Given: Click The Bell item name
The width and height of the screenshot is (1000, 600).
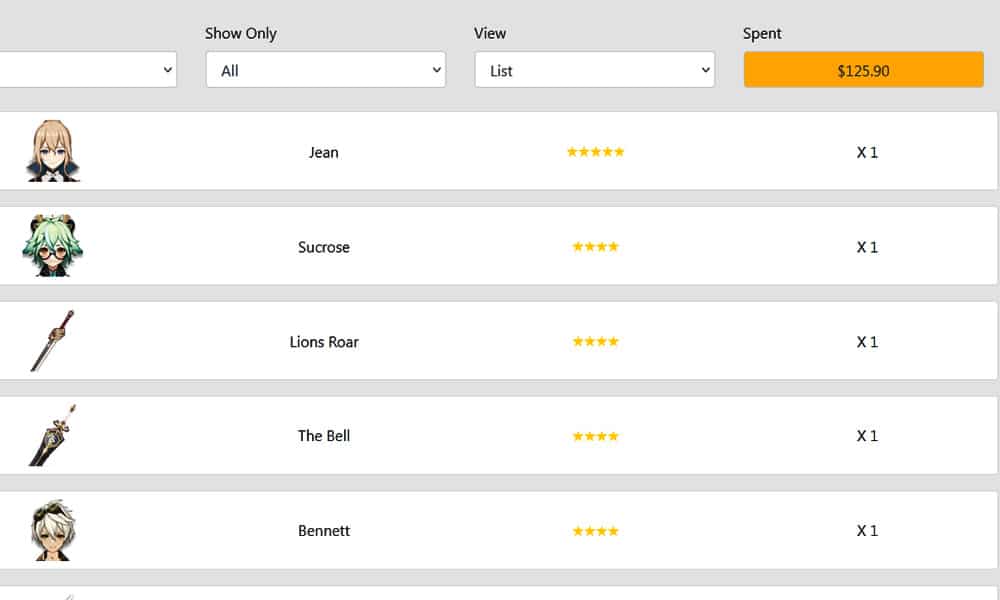Looking at the screenshot, I should pyautogui.click(x=324, y=436).
